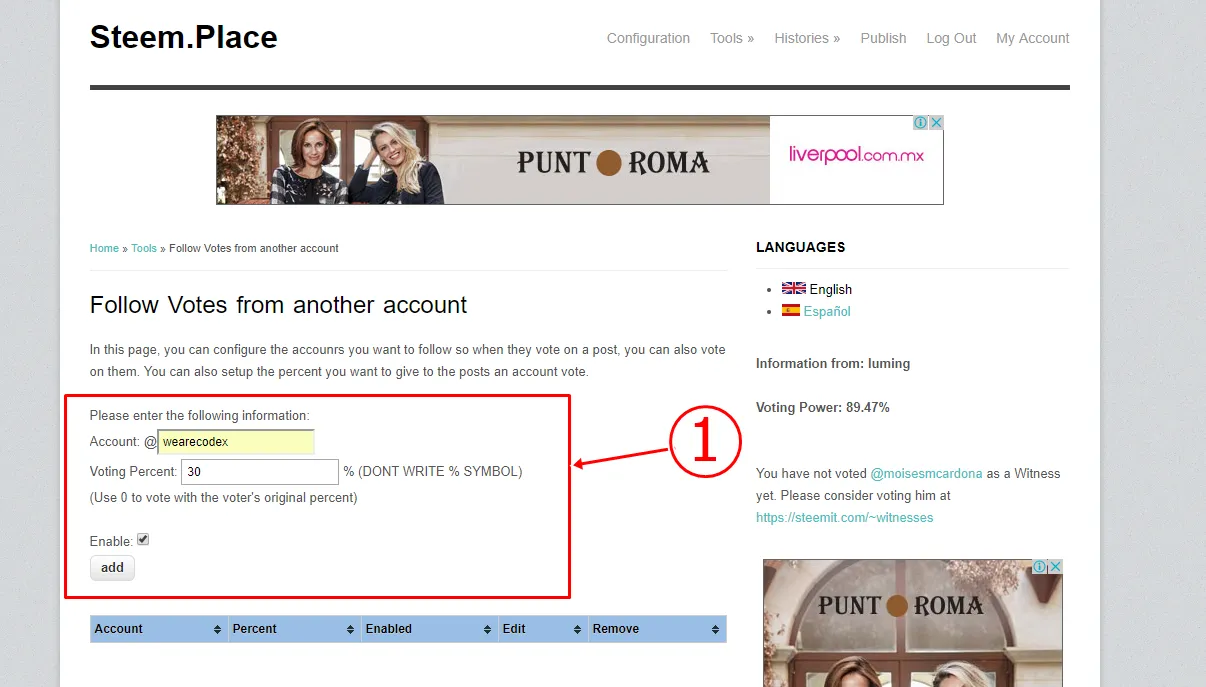Click the Voting Power: 89.47% text
This screenshot has height=687, width=1206.
click(823, 408)
